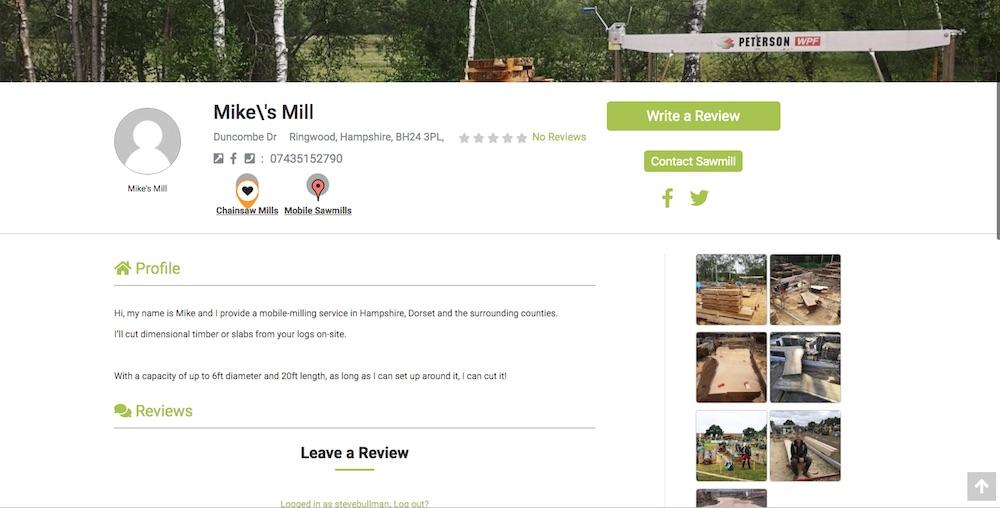Click the back-to-top arrow button
1000x508 pixels.
click(982, 486)
